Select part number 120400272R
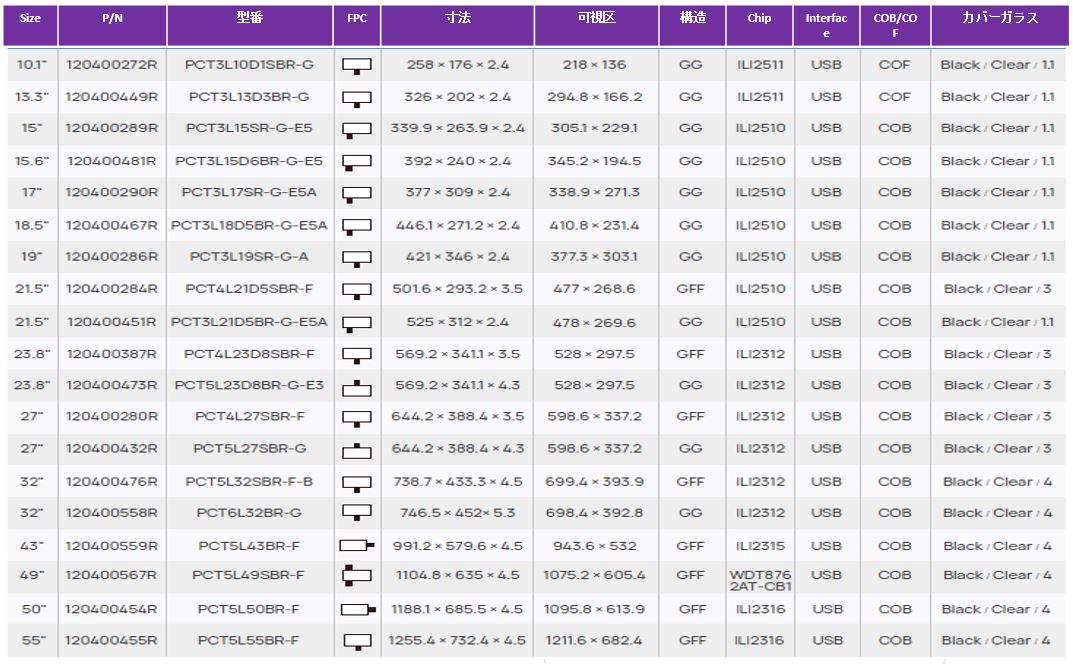 pos(112,65)
